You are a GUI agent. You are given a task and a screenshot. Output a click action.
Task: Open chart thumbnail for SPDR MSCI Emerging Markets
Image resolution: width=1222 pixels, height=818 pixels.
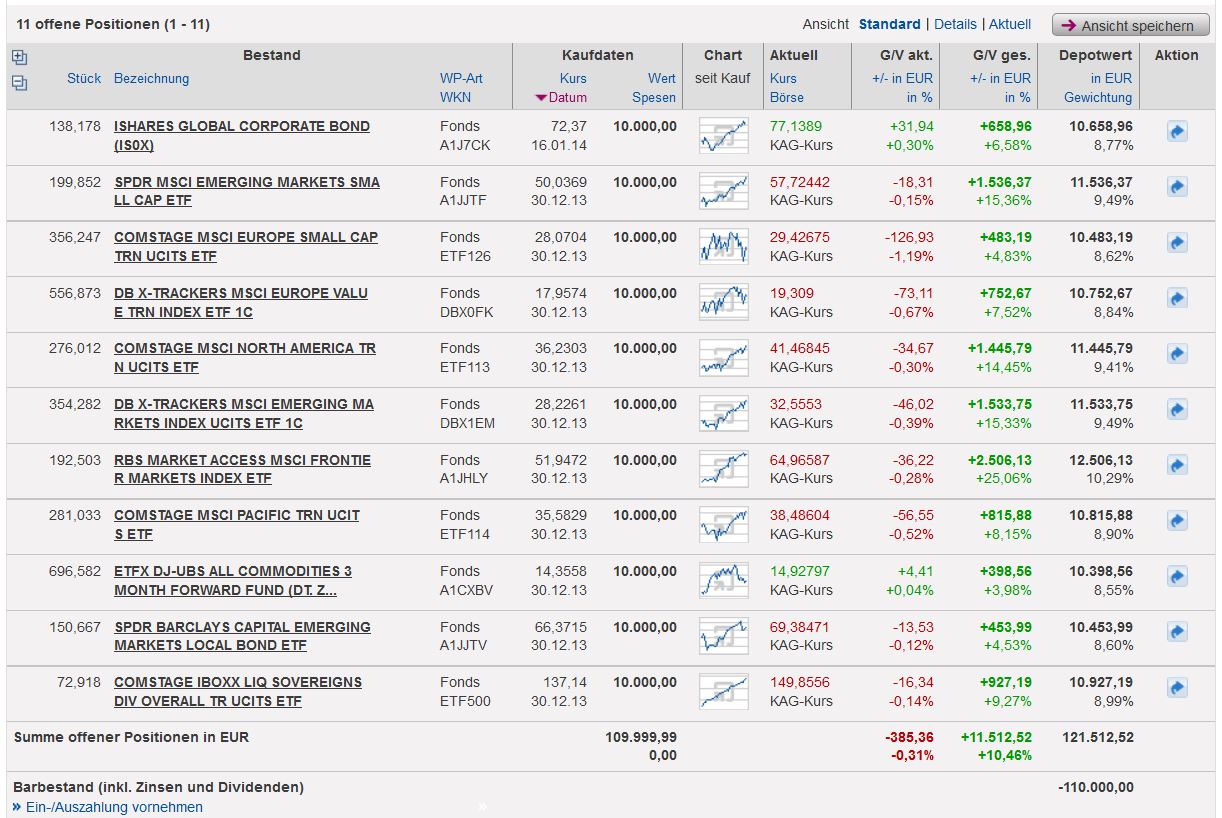click(x=723, y=191)
